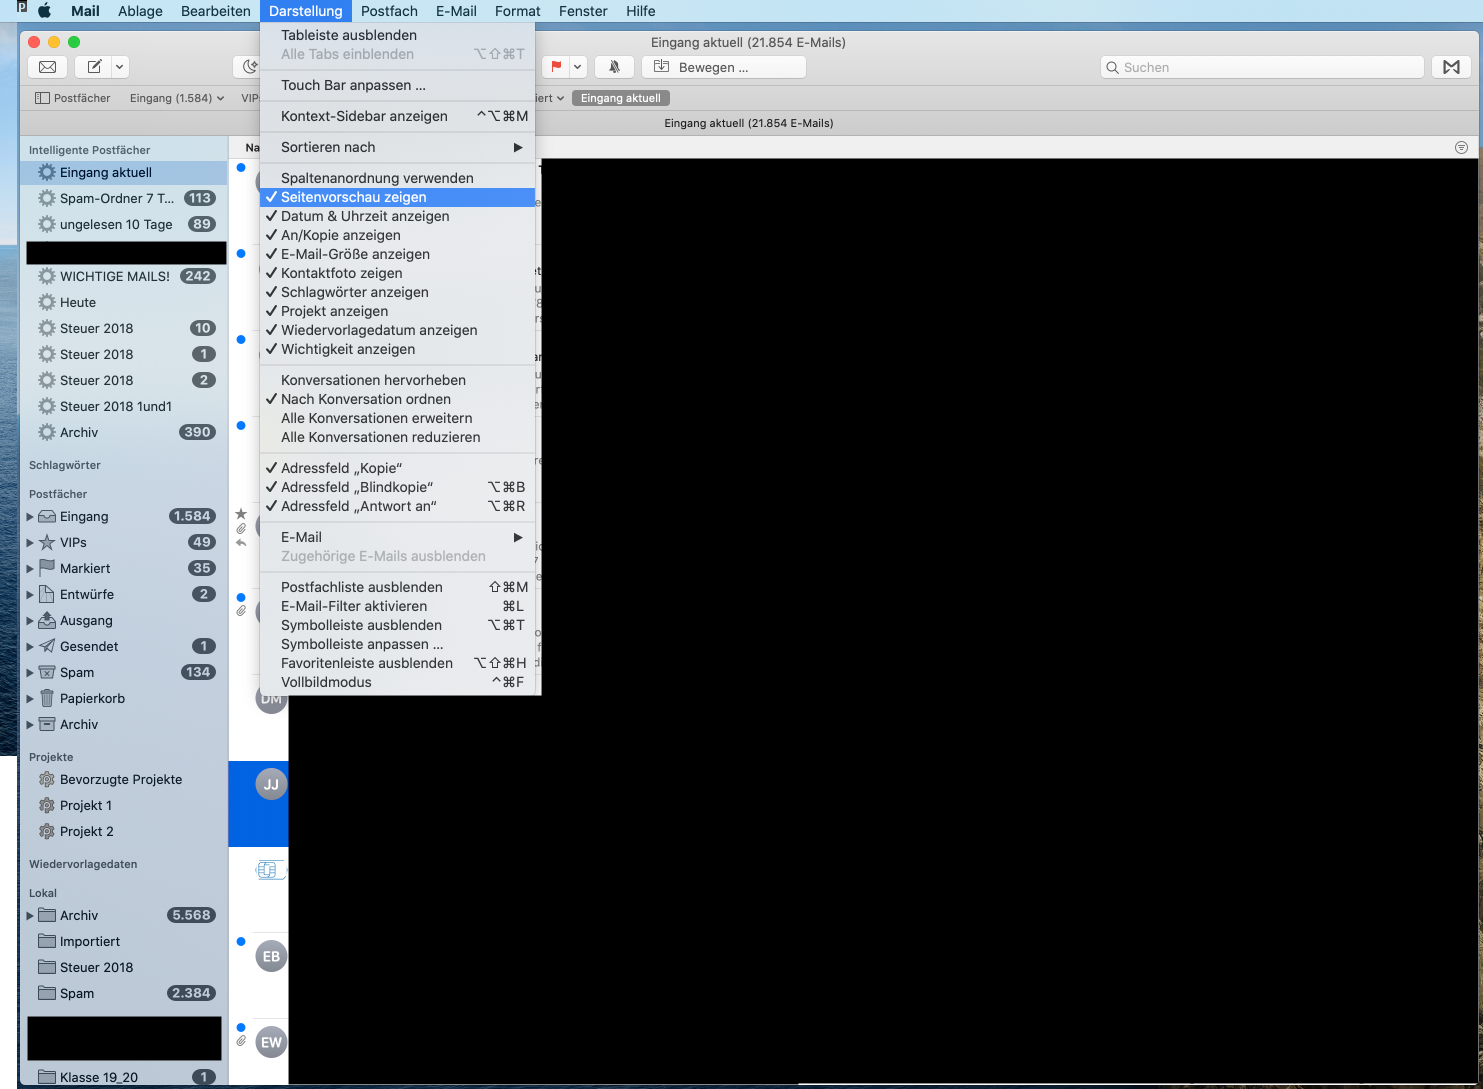Screen dimensions: 1483x1089
Task: Open the Papierkorb trash mailbox
Action: tap(124, 698)
